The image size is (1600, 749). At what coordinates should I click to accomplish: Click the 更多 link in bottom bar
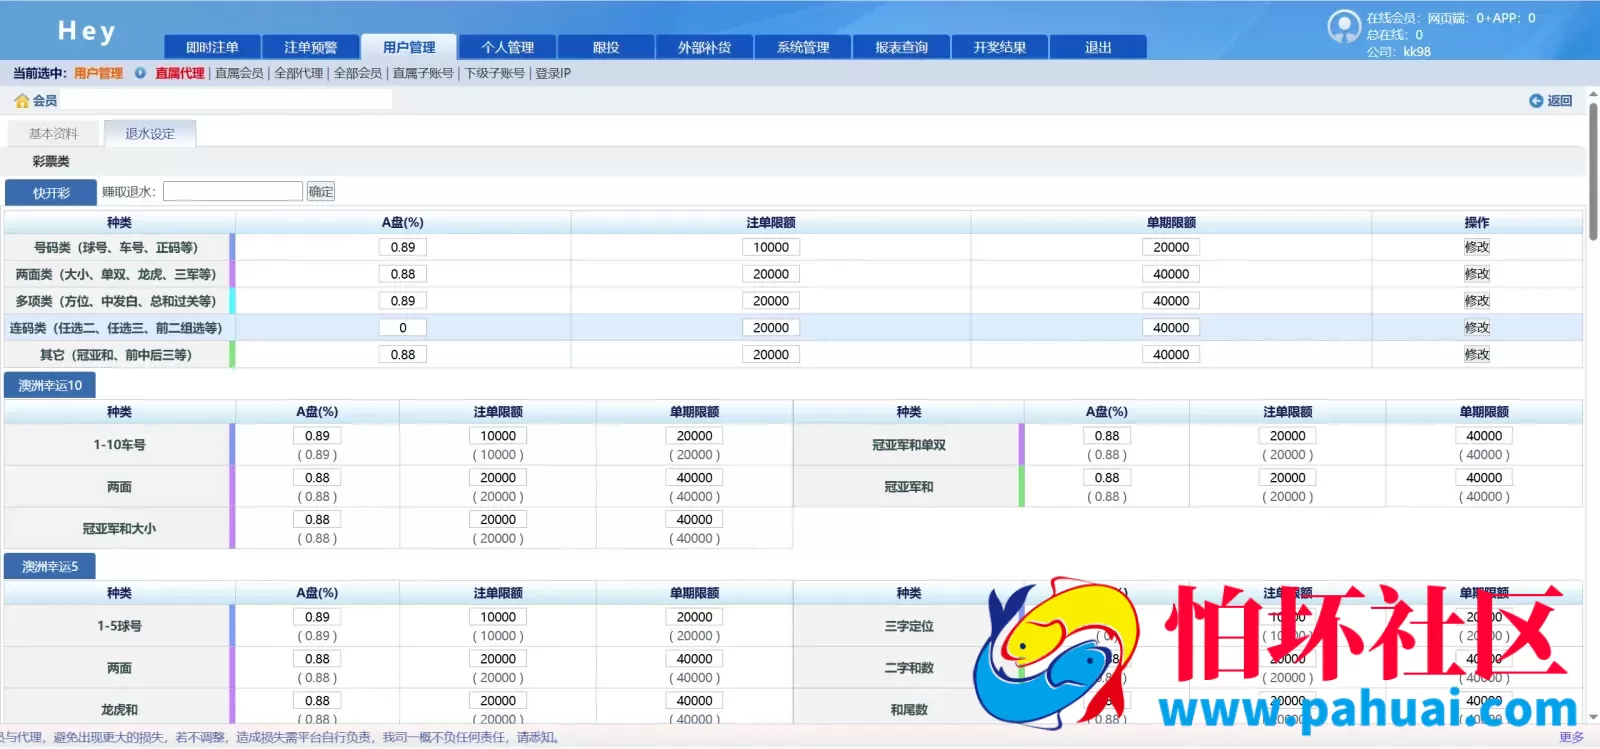[1571, 738]
